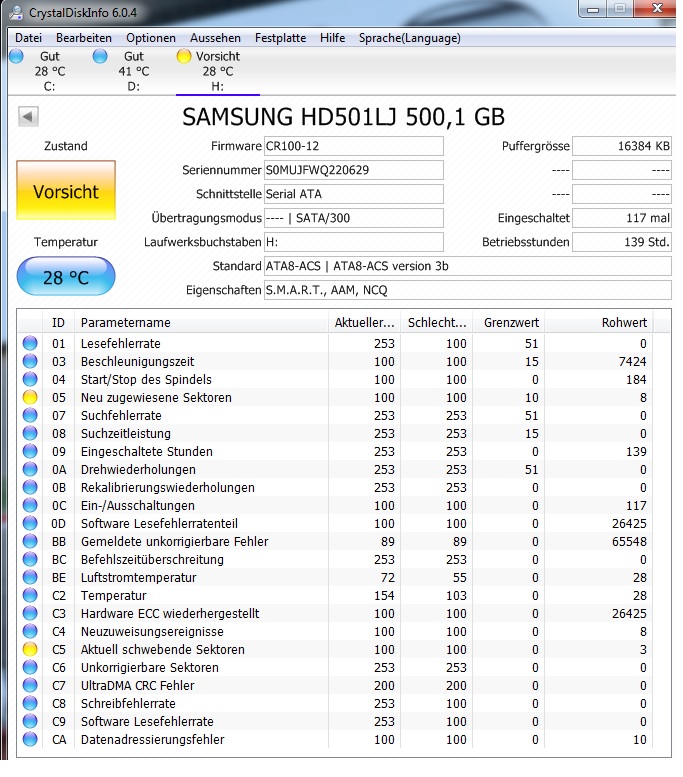Click the Schnittstelle field Serial ATA

pos(354,194)
